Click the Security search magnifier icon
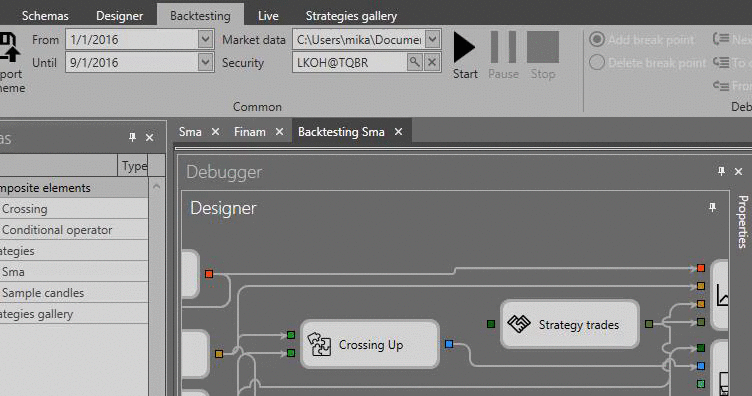Image resolution: width=752 pixels, height=396 pixels. click(x=414, y=62)
